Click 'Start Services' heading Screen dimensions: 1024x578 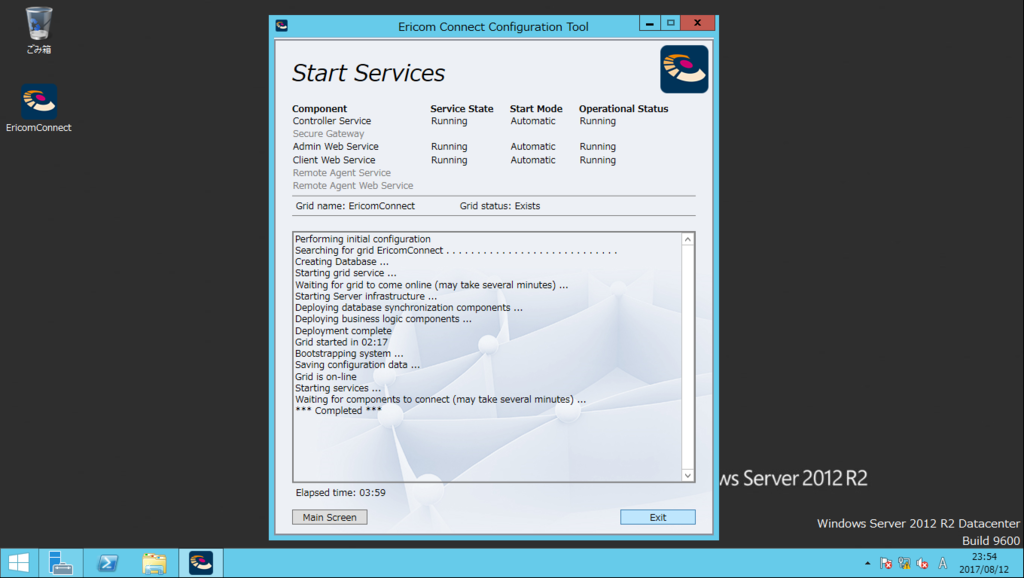tap(368, 72)
